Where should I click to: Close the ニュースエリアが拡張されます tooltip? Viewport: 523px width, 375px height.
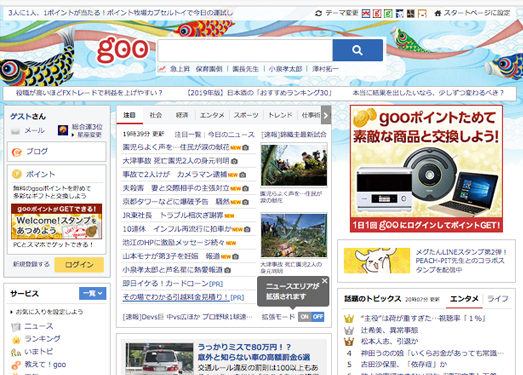[324, 281]
